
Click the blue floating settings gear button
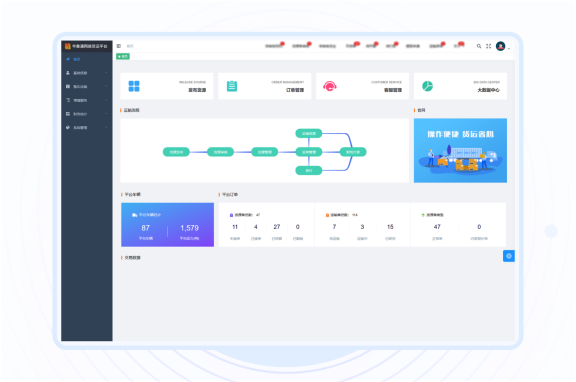509,256
